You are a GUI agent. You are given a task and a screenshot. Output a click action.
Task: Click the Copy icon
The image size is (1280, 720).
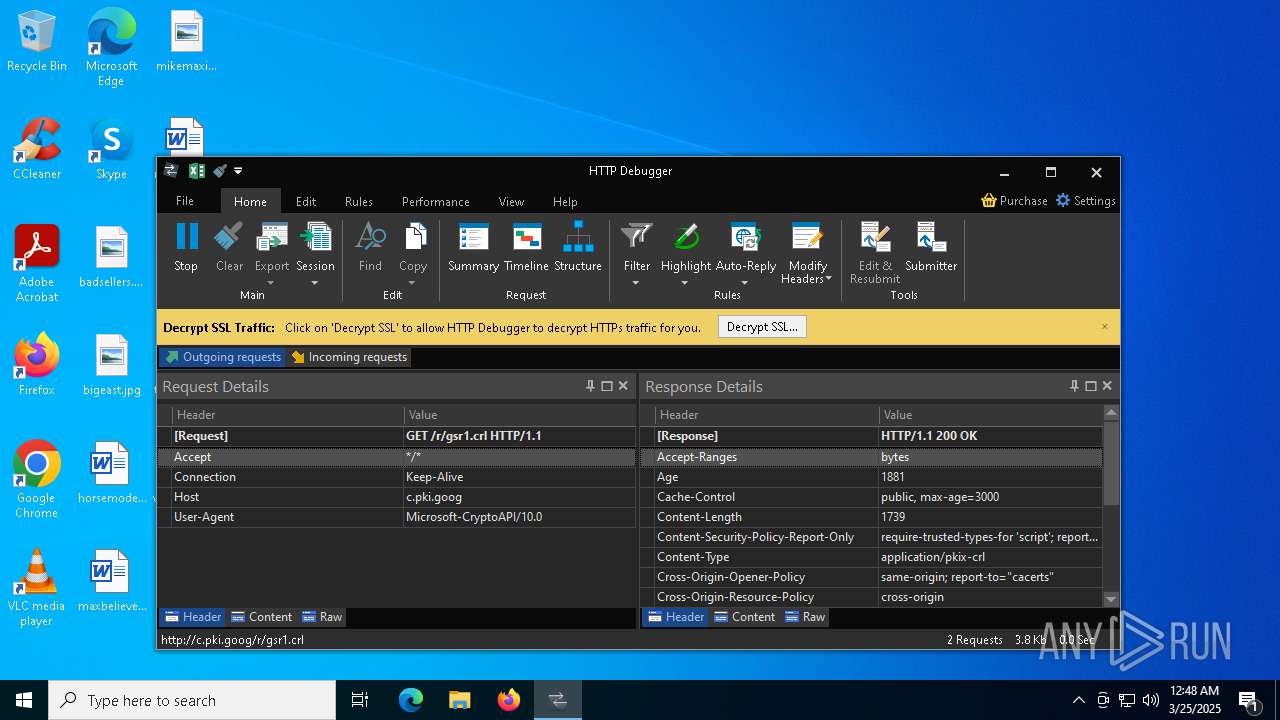(413, 236)
